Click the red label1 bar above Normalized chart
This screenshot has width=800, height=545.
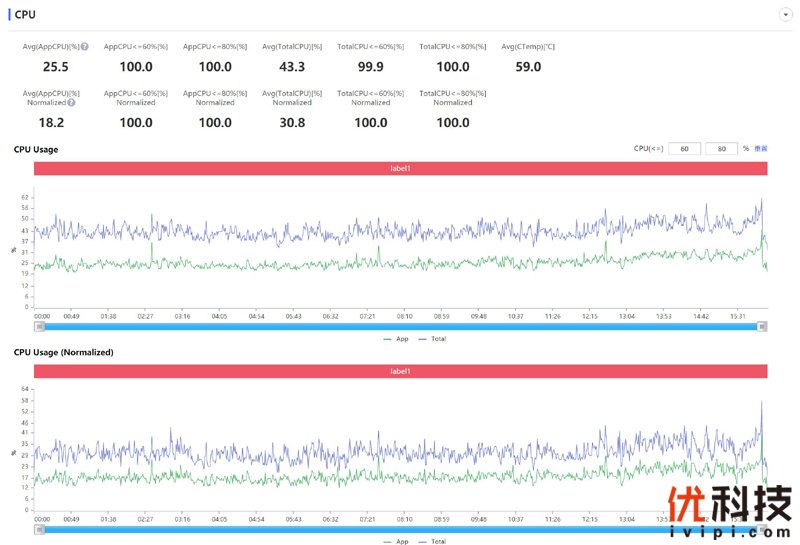tap(400, 371)
